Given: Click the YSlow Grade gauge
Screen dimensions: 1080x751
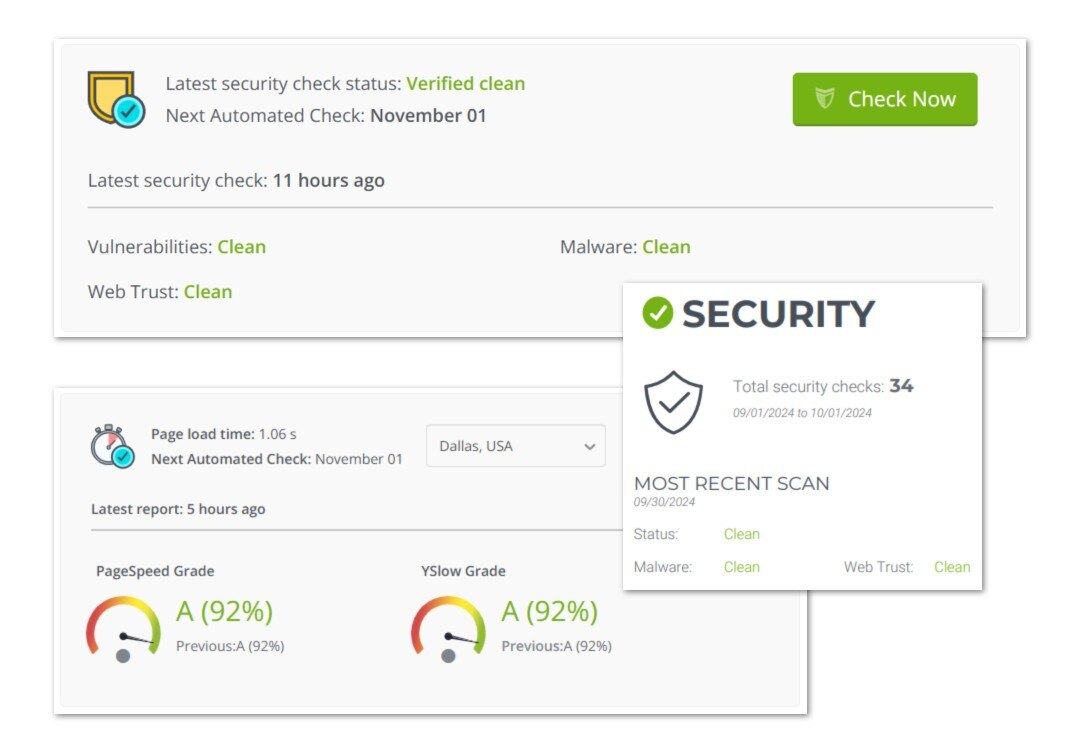Looking at the screenshot, I should point(448,627).
